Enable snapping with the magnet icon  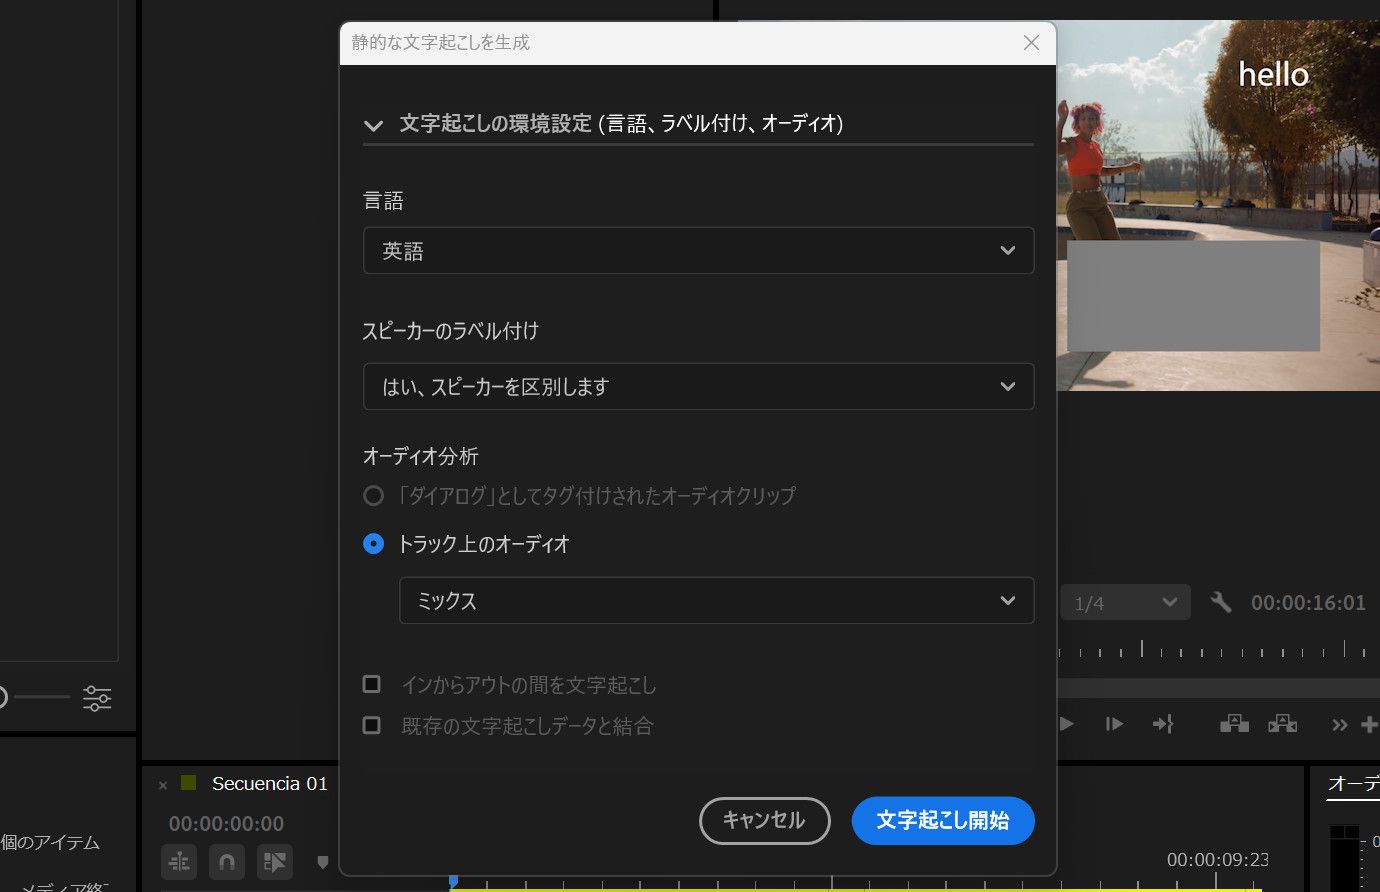226,861
